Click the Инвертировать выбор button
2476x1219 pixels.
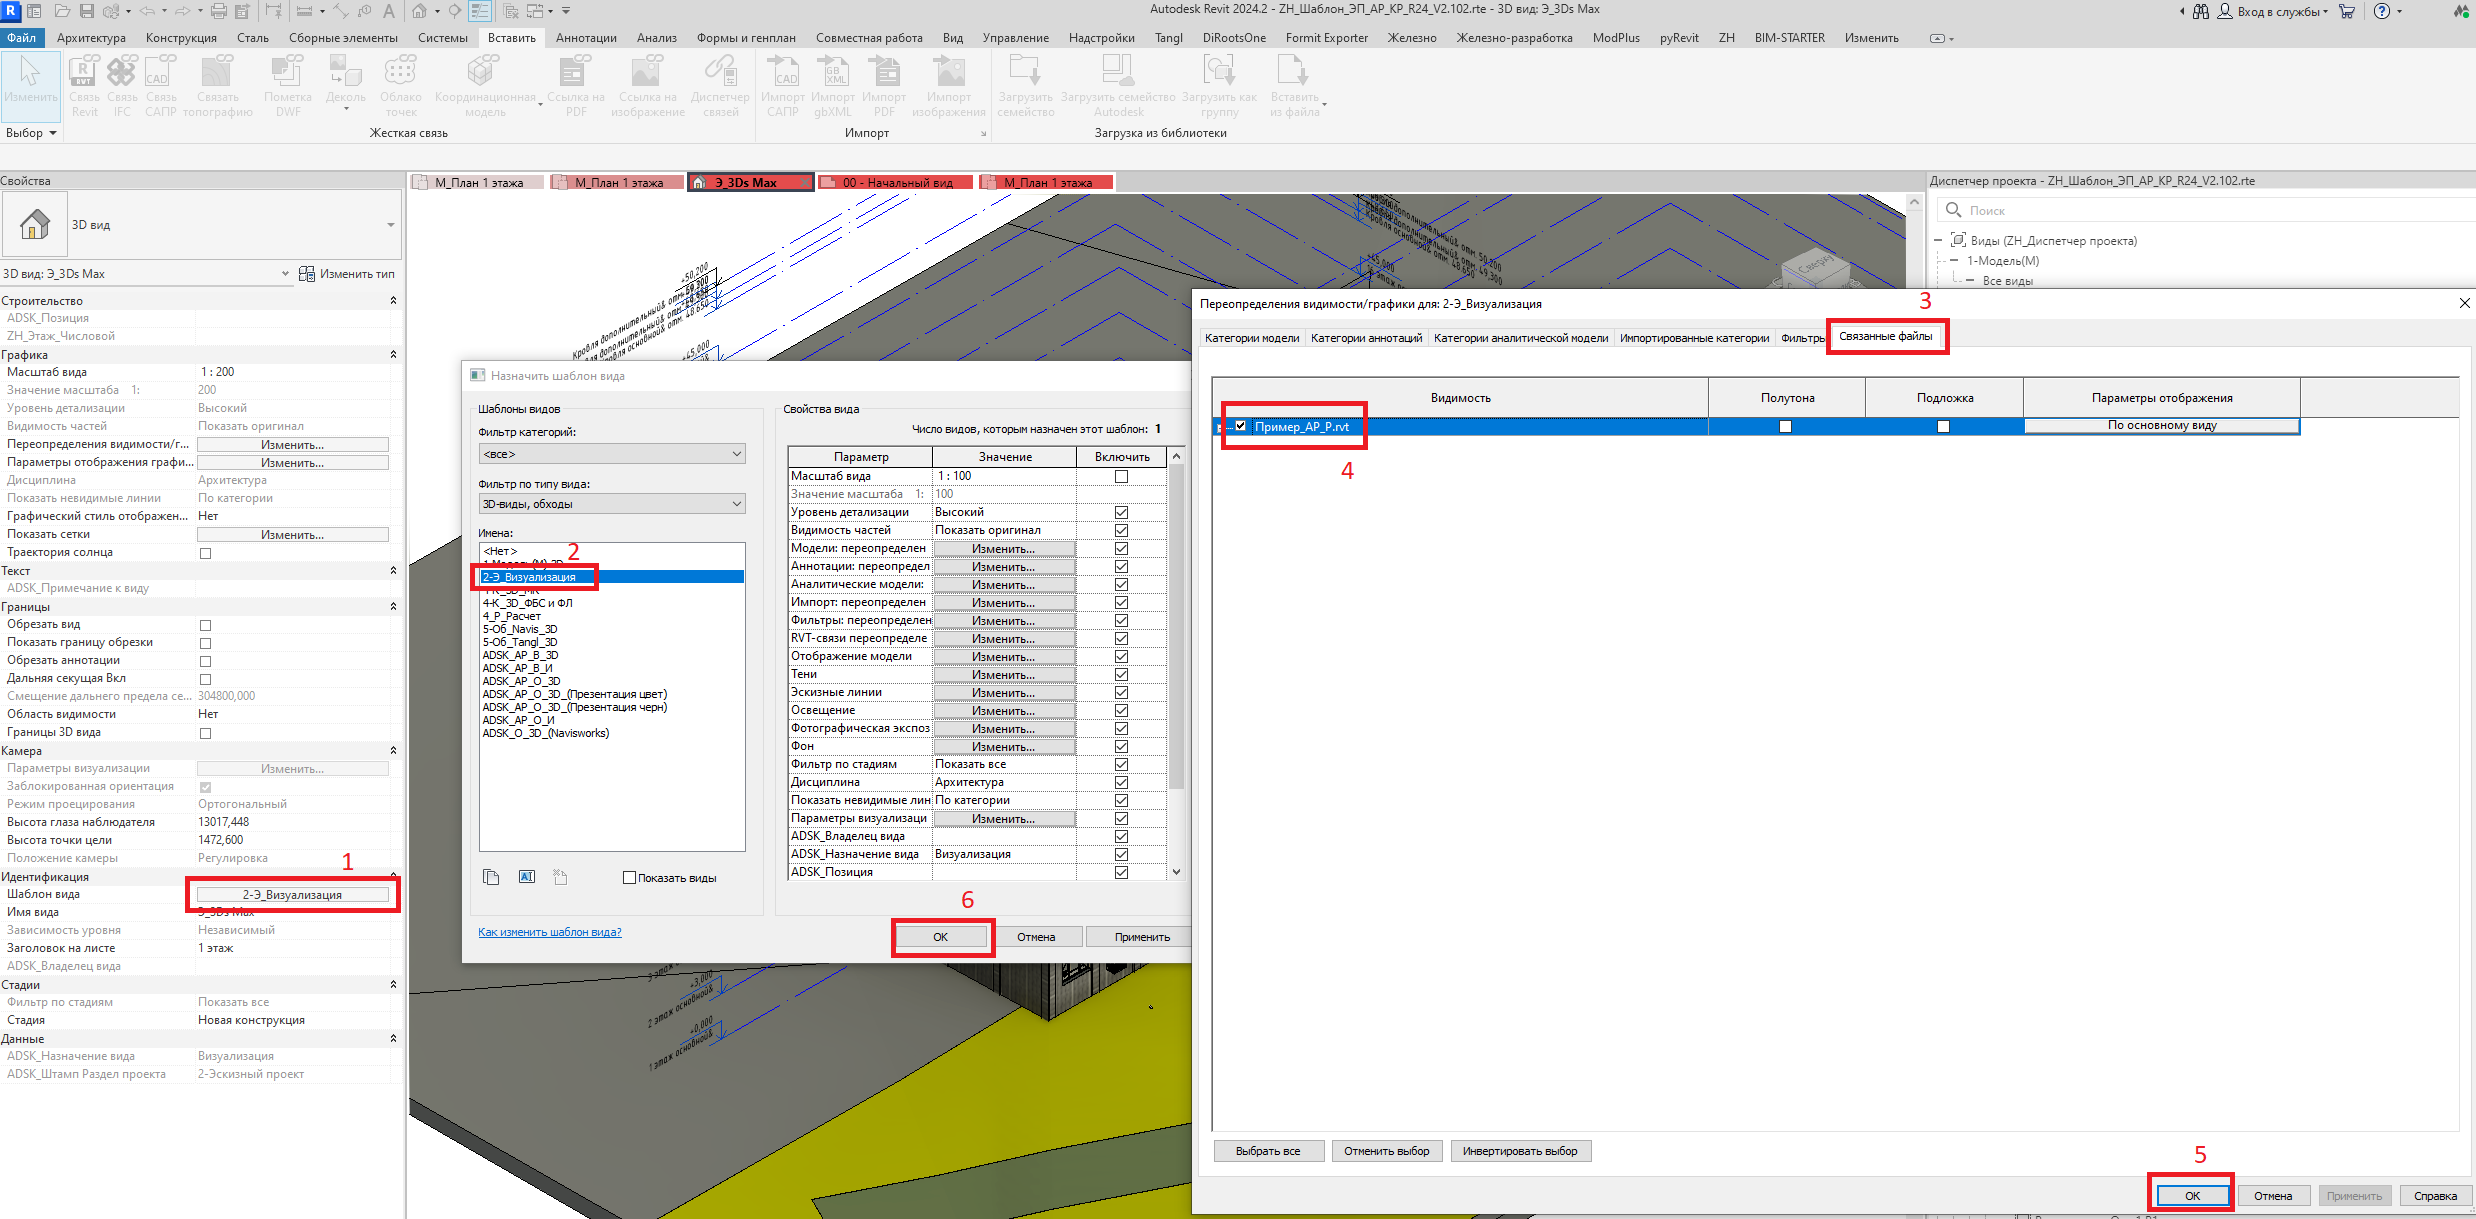[x=1520, y=1151]
